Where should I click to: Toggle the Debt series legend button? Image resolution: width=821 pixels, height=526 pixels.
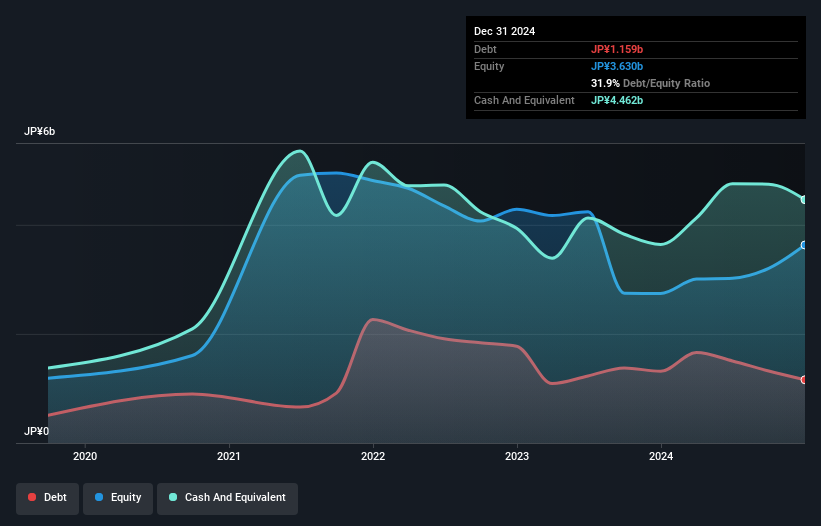click(48, 498)
